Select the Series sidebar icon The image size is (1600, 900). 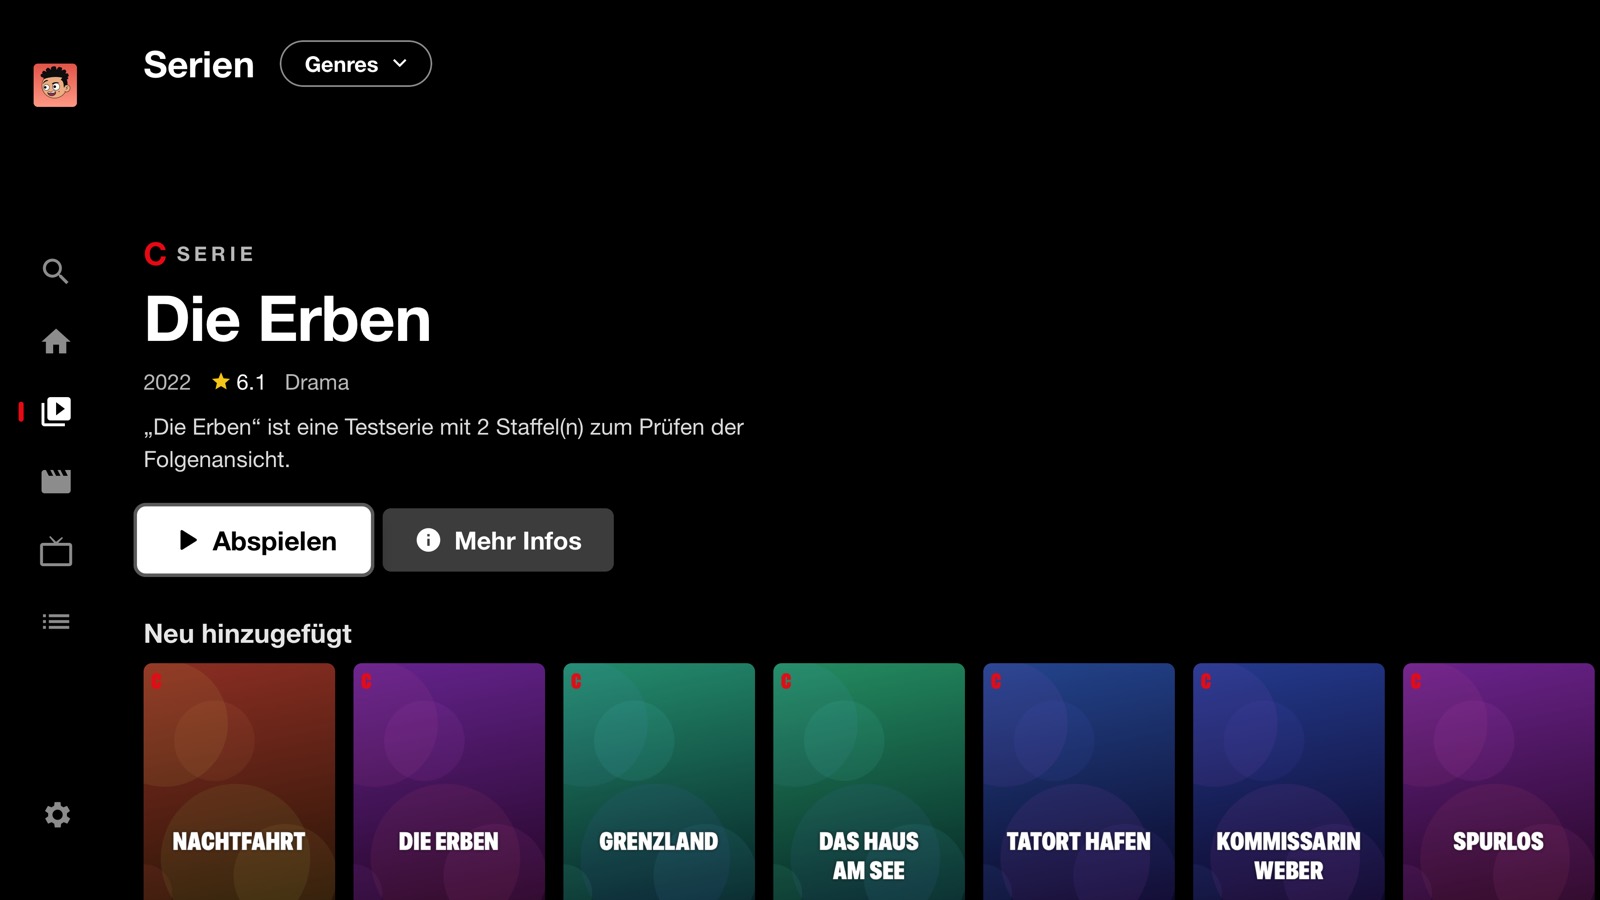pyautogui.click(x=56, y=411)
